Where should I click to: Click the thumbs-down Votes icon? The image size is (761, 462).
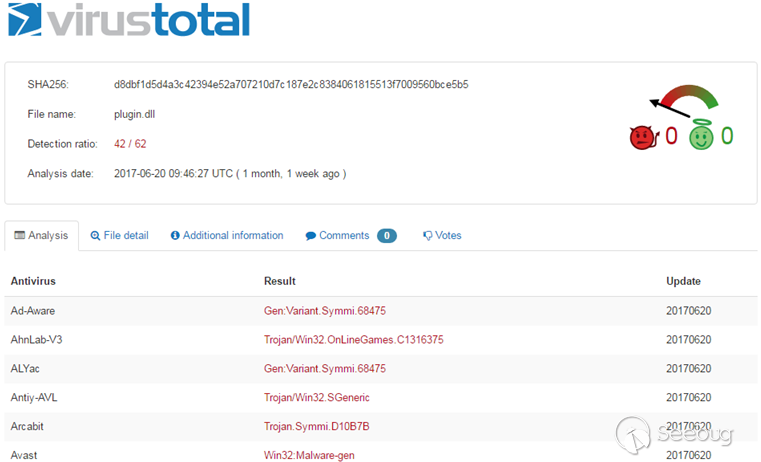(427, 236)
